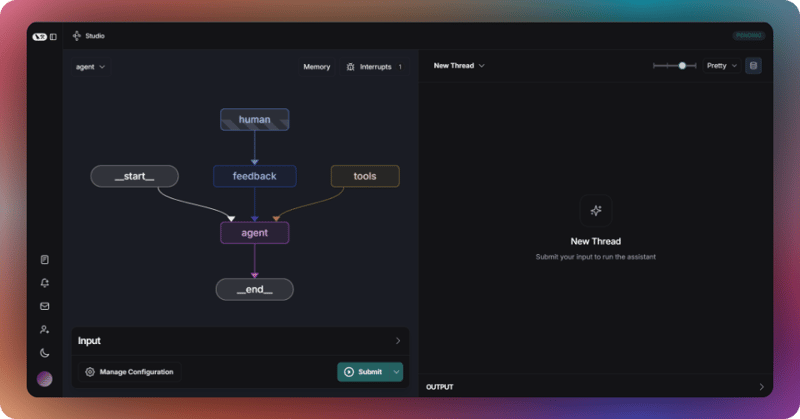Click the add user sidebar icon
800x419 pixels.
(x=44, y=329)
